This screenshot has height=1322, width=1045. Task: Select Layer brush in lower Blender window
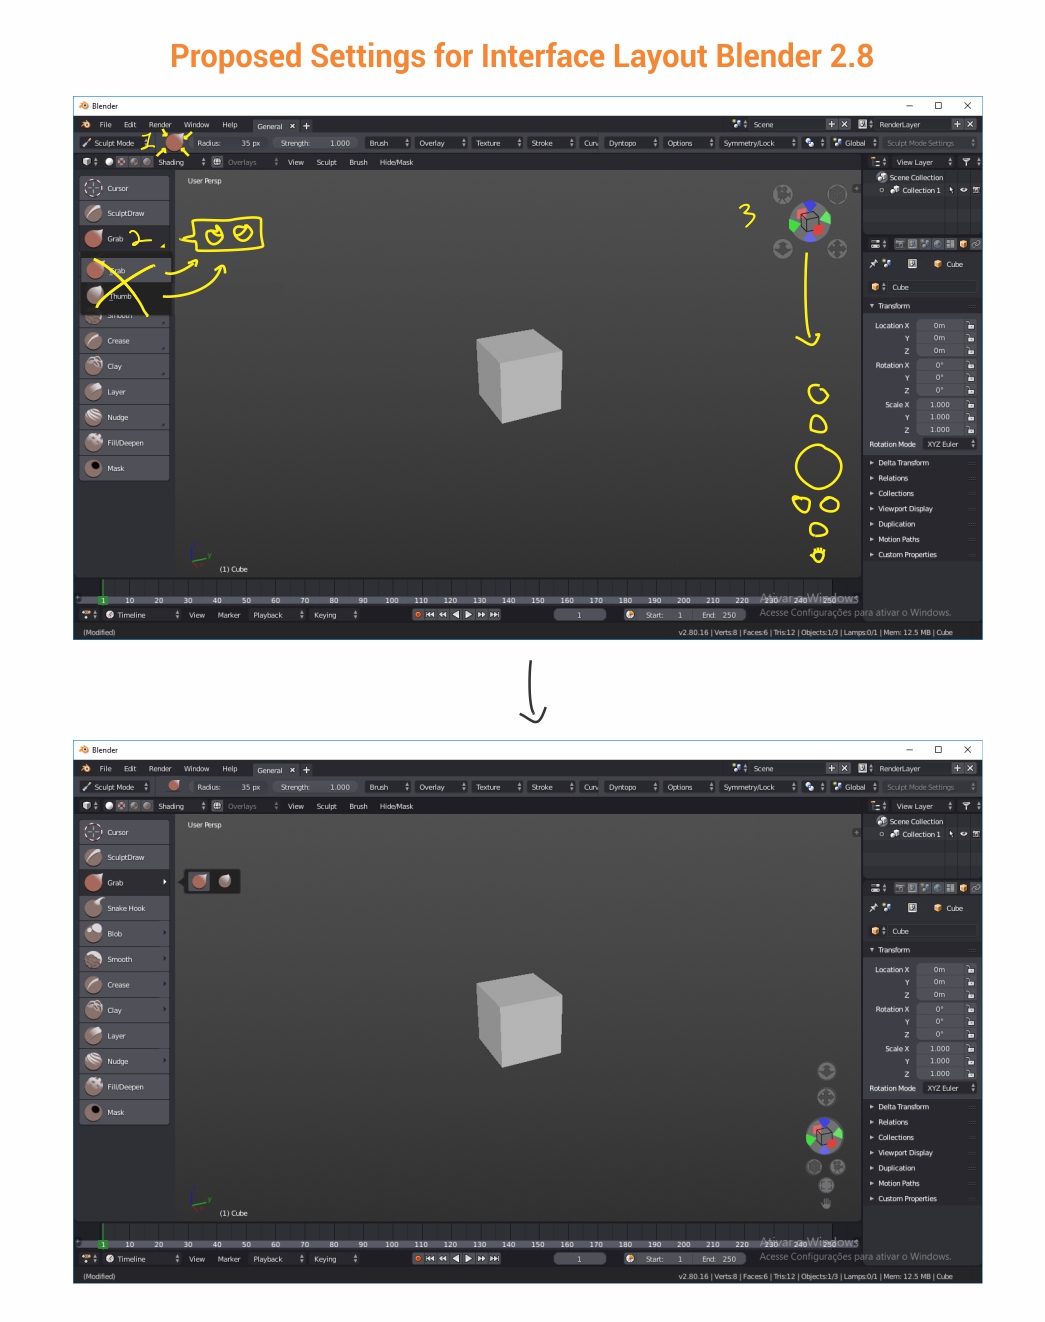(x=124, y=1036)
